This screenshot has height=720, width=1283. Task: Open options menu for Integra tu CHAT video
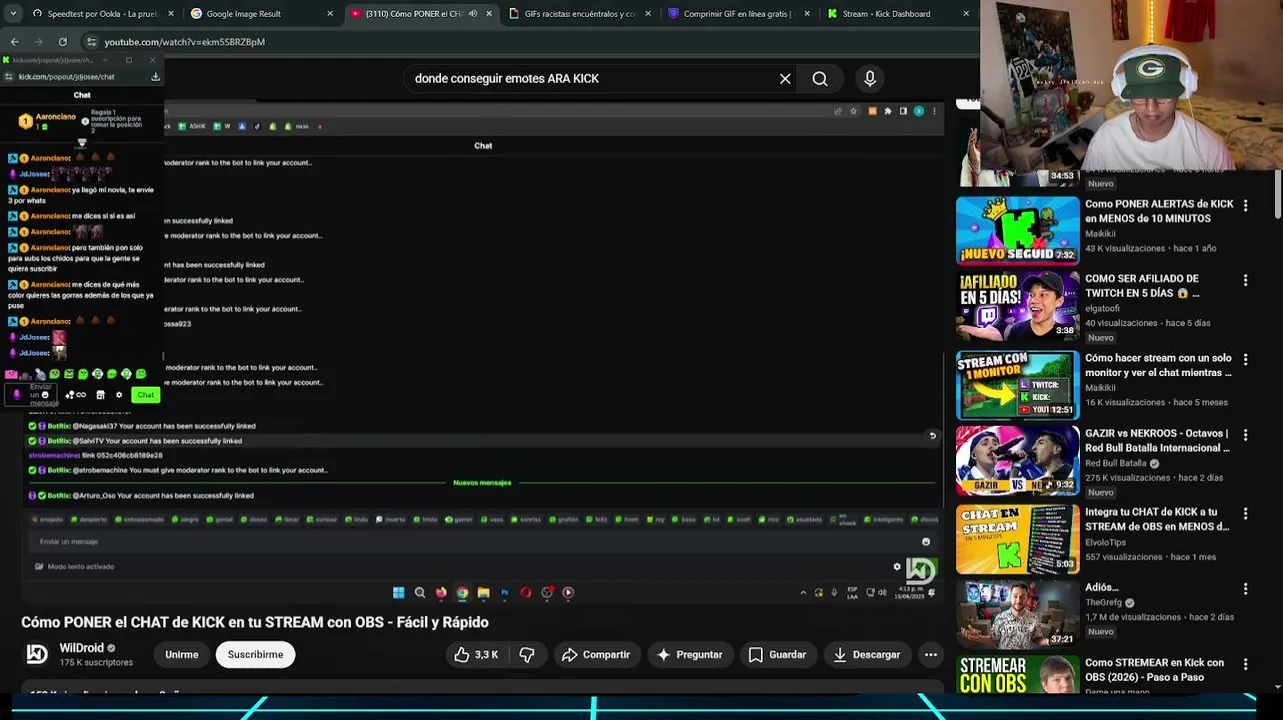(1245, 513)
